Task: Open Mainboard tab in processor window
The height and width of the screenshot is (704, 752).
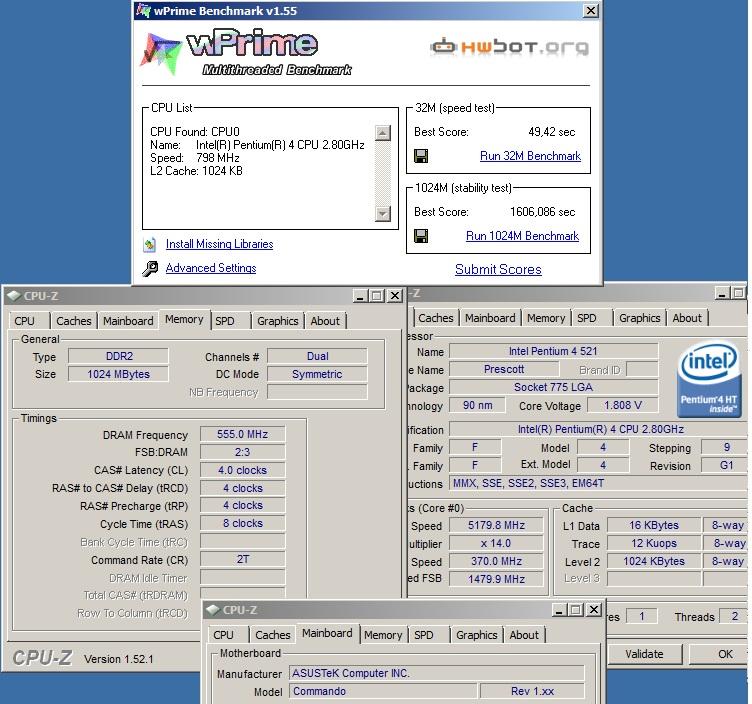Action: coord(490,318)
